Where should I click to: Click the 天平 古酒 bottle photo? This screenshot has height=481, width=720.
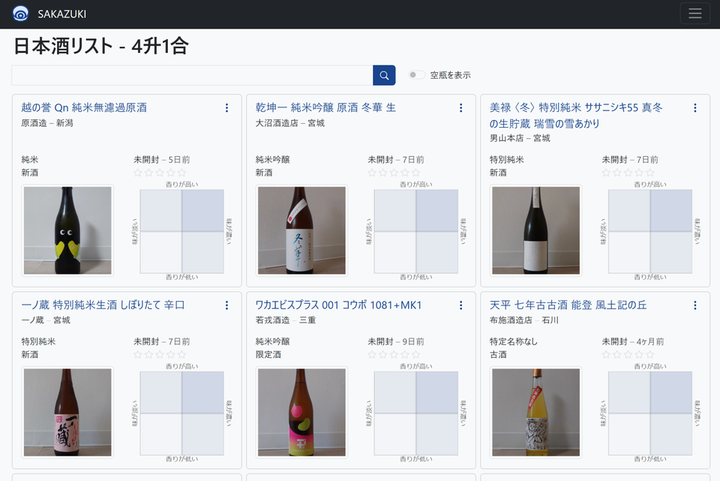click(536, 412)
